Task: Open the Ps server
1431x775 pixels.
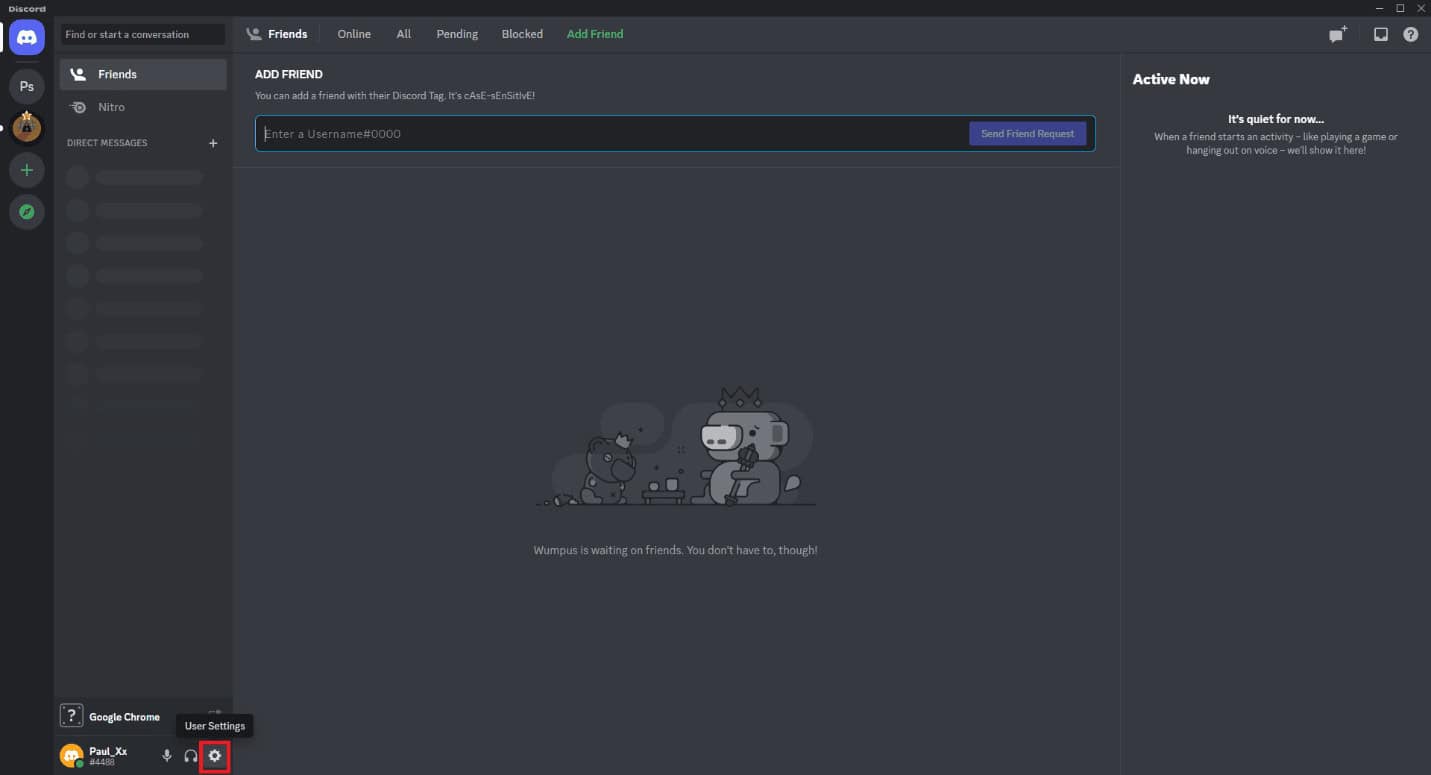Action: tap(27, 87)
